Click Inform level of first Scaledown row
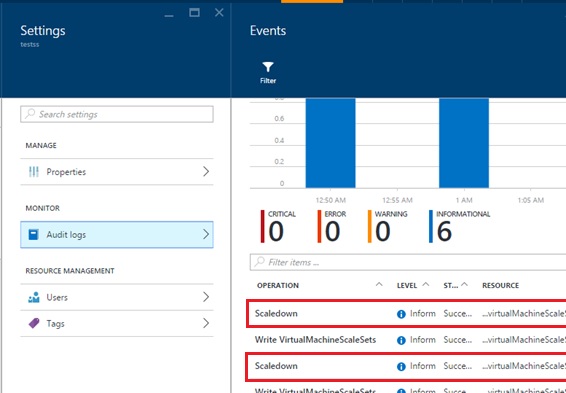 point(423,314)
